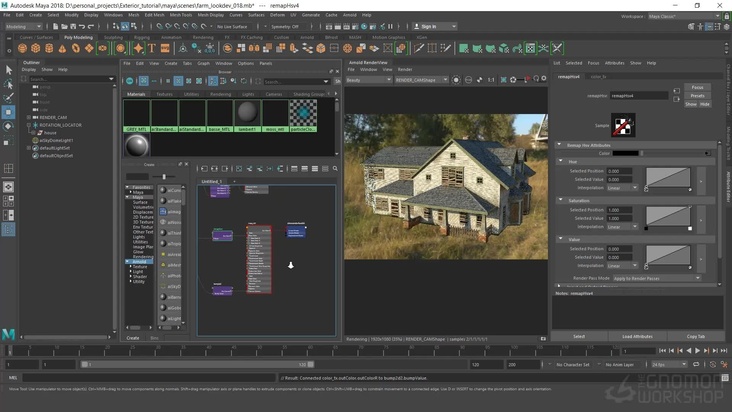Click the Select button below notes
Viewport: 732px width, 412px height.
(579, 336)
